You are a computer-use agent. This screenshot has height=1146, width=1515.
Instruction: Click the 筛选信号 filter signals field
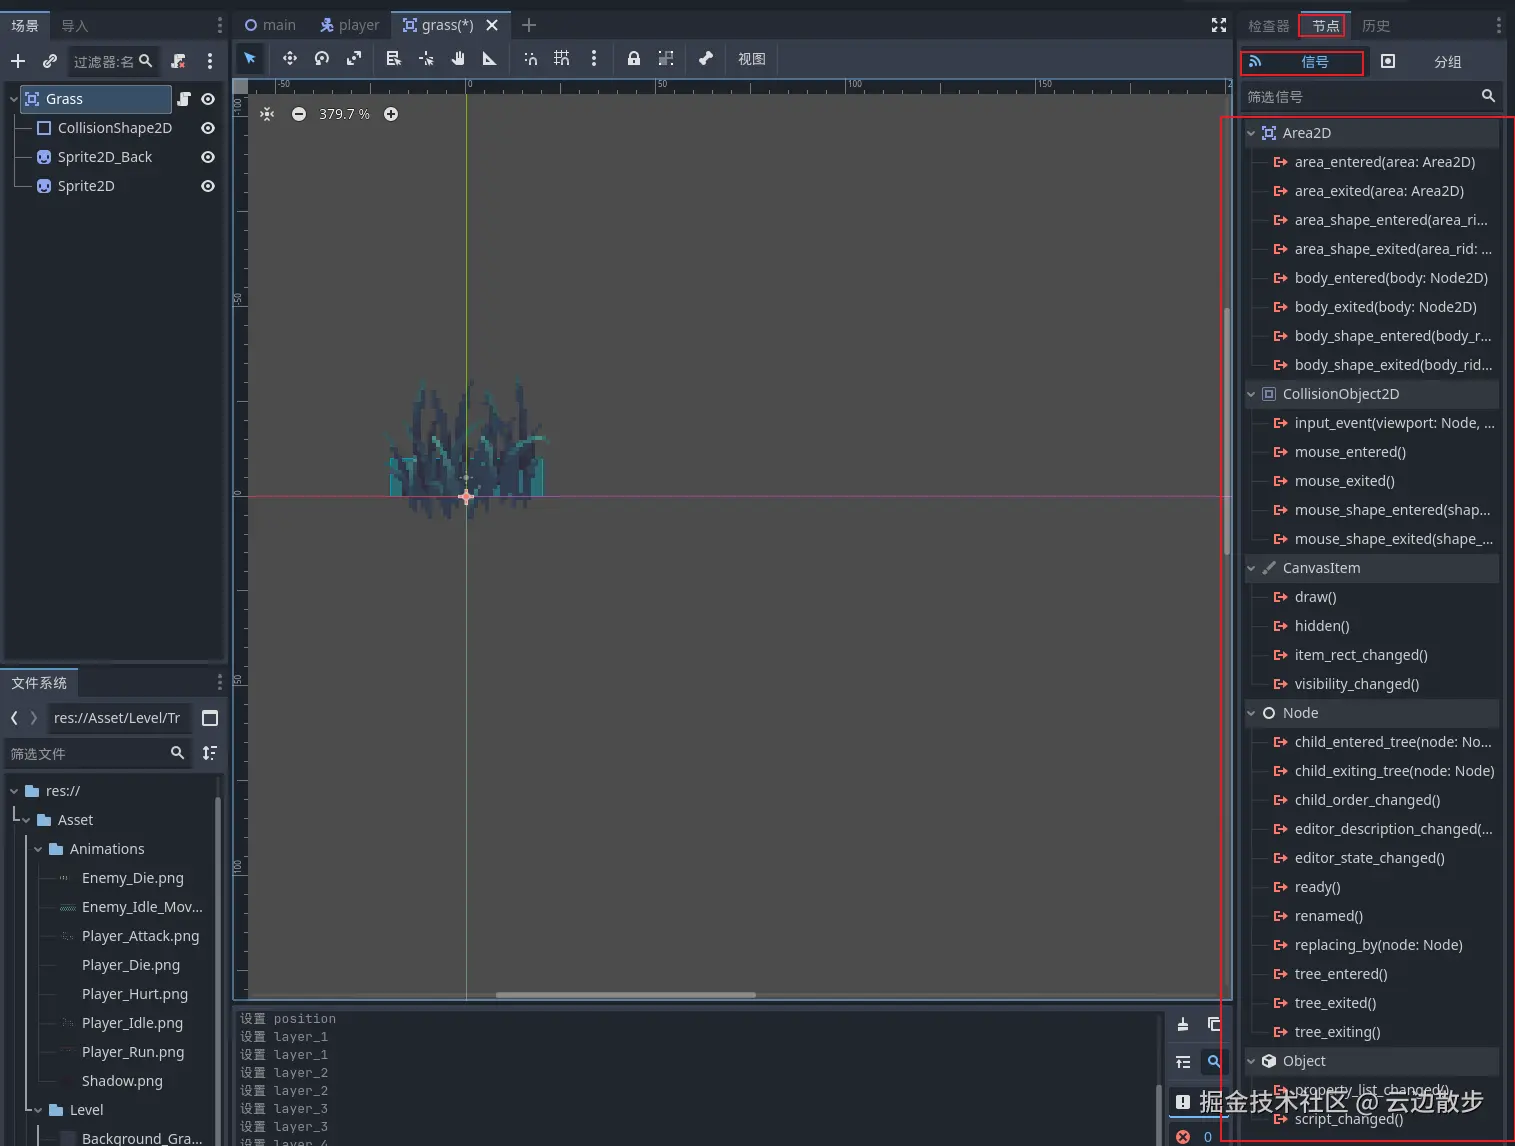click(x=1358, y=97)
